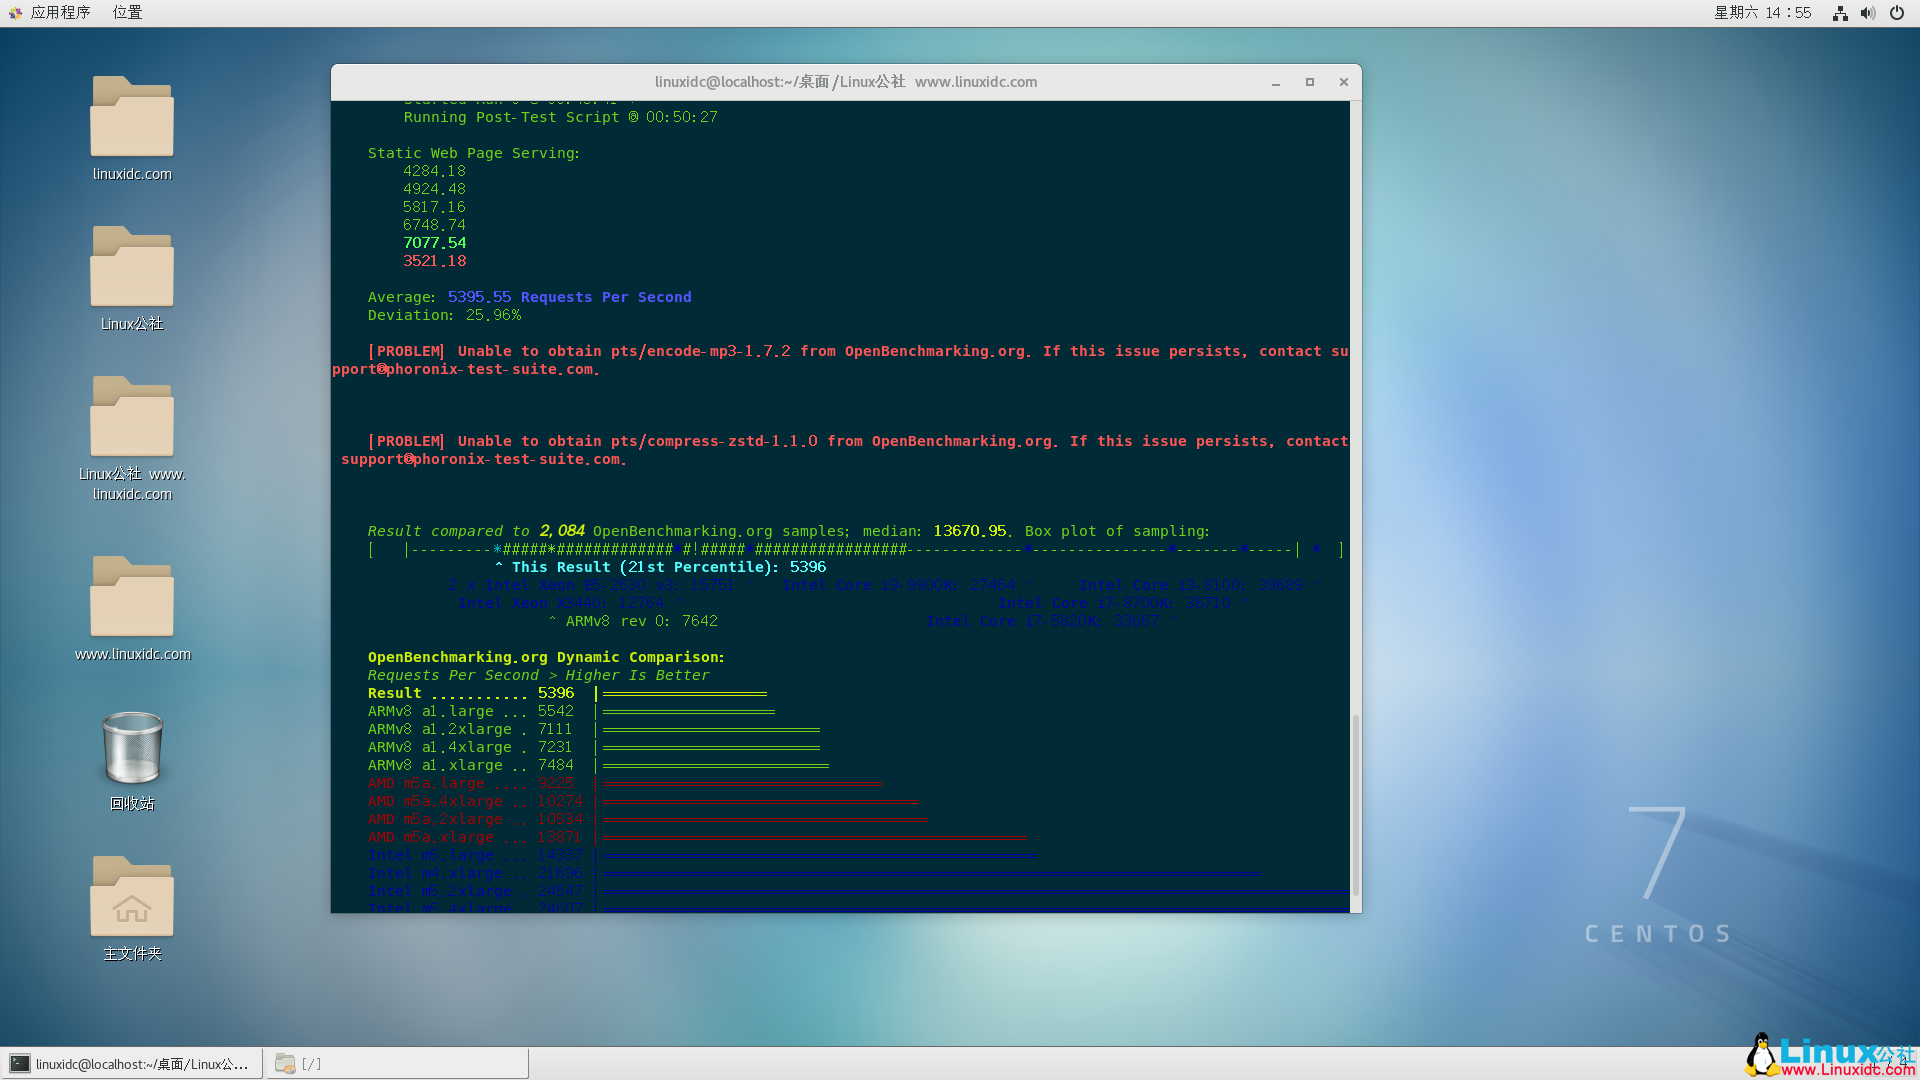Viewport: 1920px width, 1080px height.
Task: Click the 'ARMv8 rev 0: 7642' text
Action: pyautogui.click(x=633, y=621)
